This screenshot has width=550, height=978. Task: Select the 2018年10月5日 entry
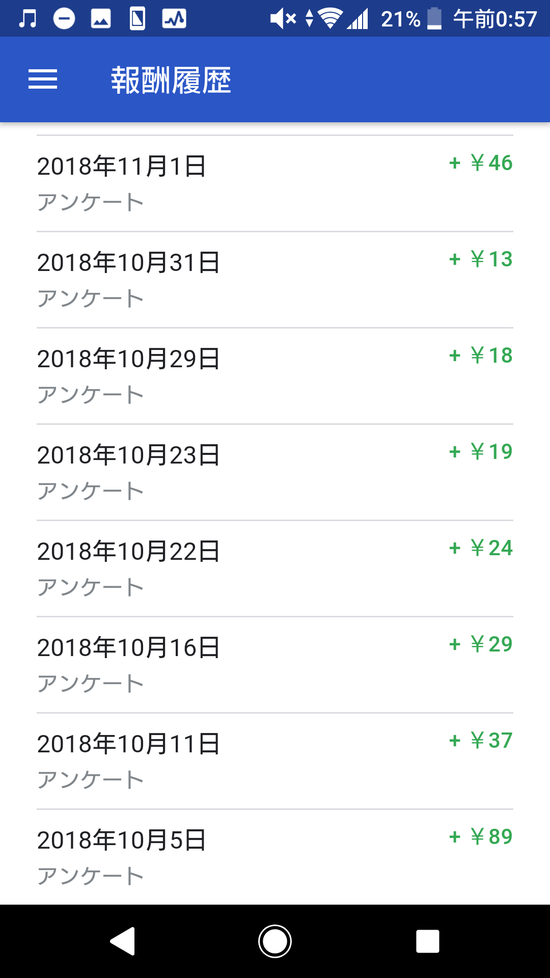275,857
